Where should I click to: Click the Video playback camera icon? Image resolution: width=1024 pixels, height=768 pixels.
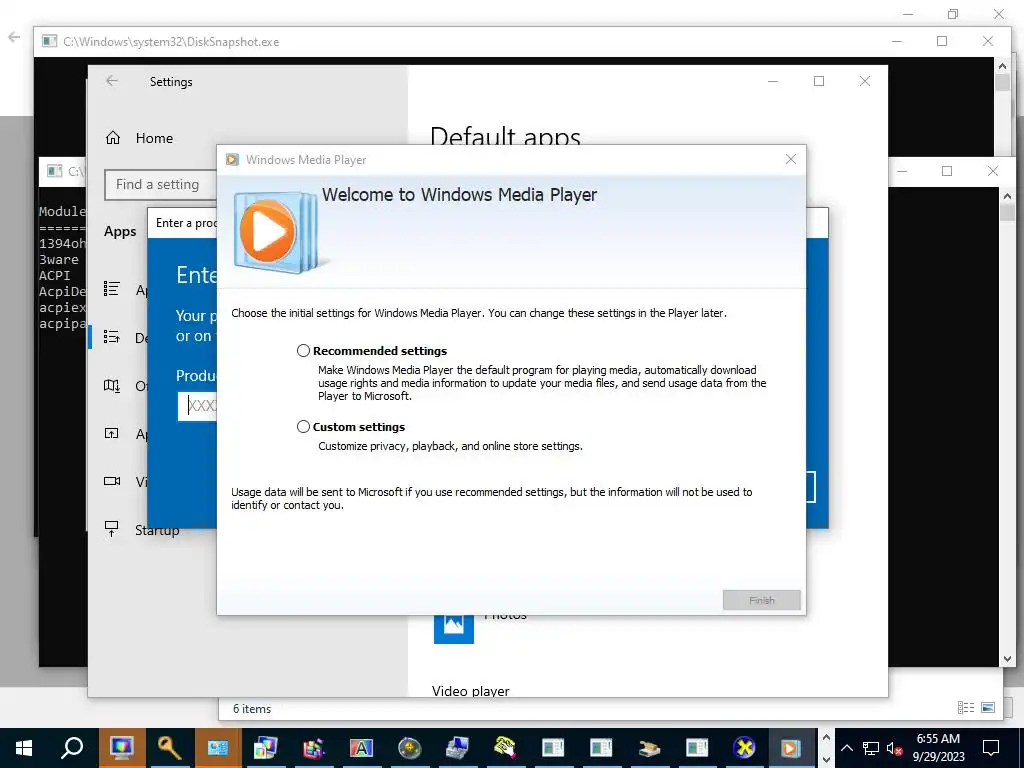click(112, 481)
